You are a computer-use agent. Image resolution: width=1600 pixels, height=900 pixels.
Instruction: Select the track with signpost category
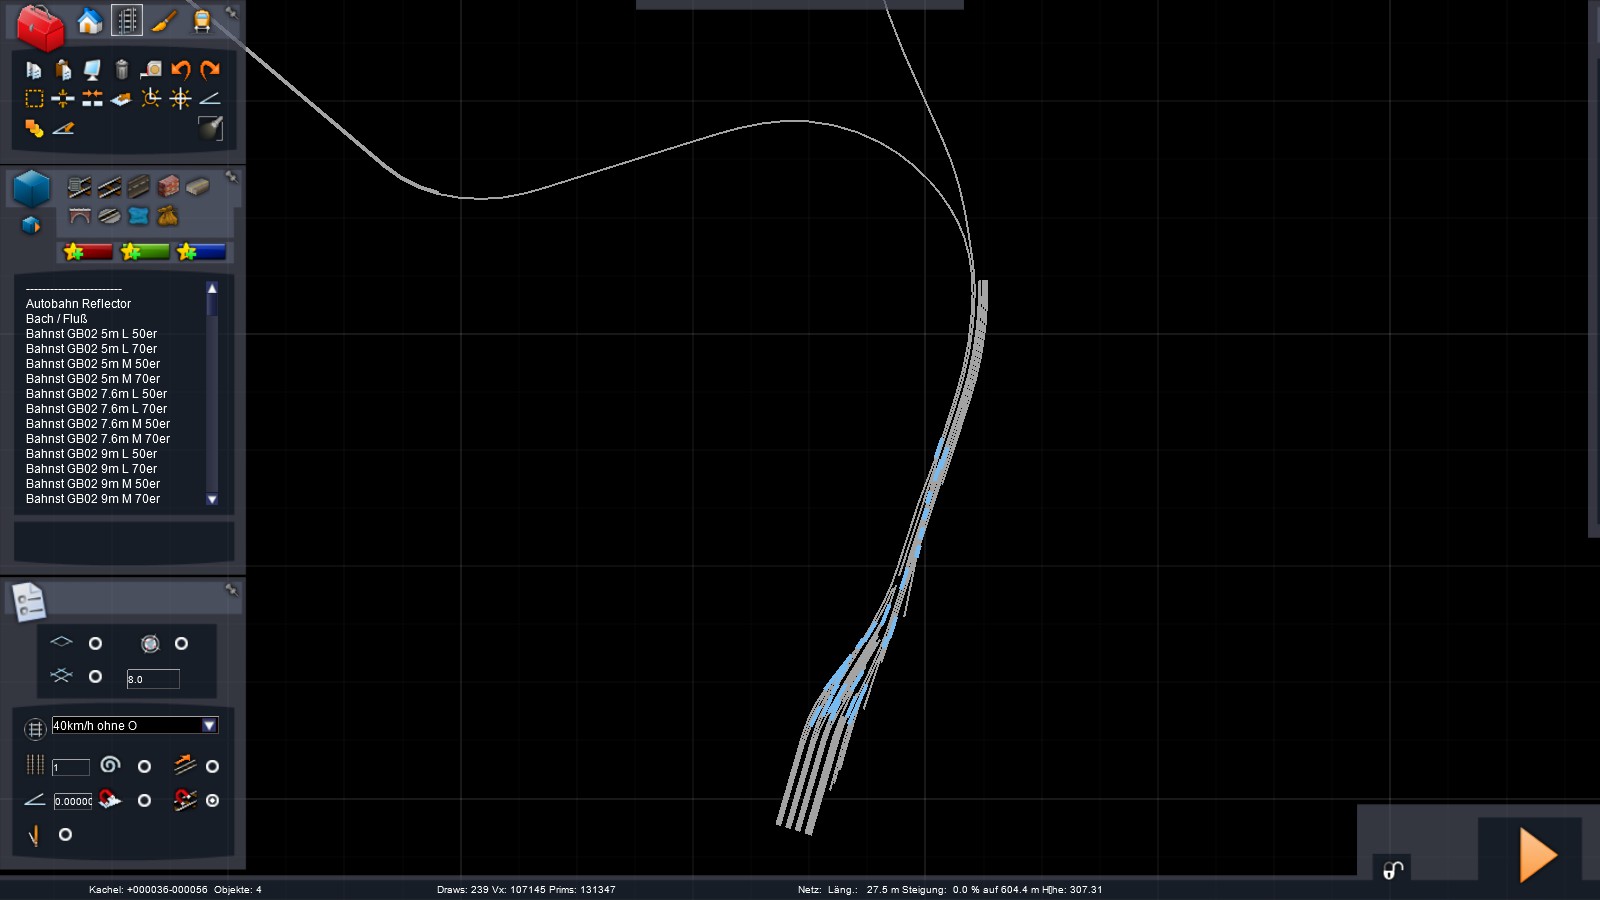[79, 187]
